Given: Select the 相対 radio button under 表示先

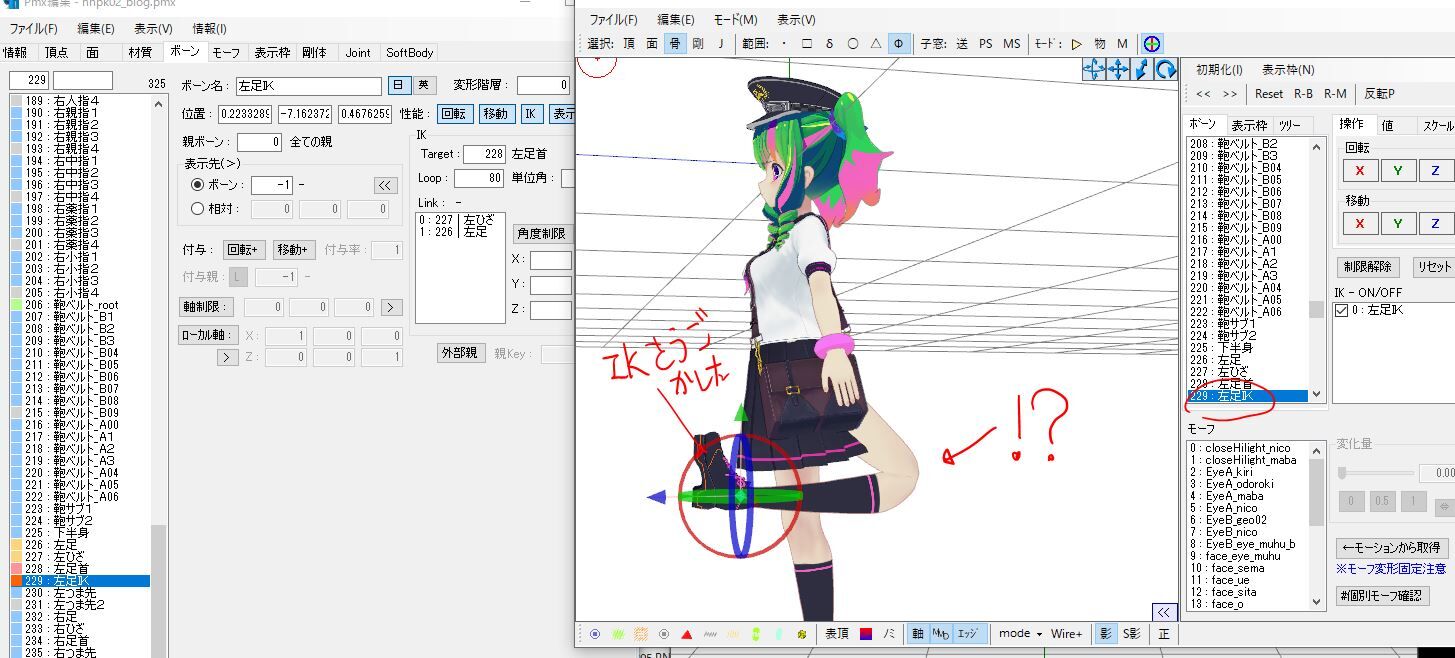Looking at the screenshot, I should pyautogui.click(x=197, y=209).
